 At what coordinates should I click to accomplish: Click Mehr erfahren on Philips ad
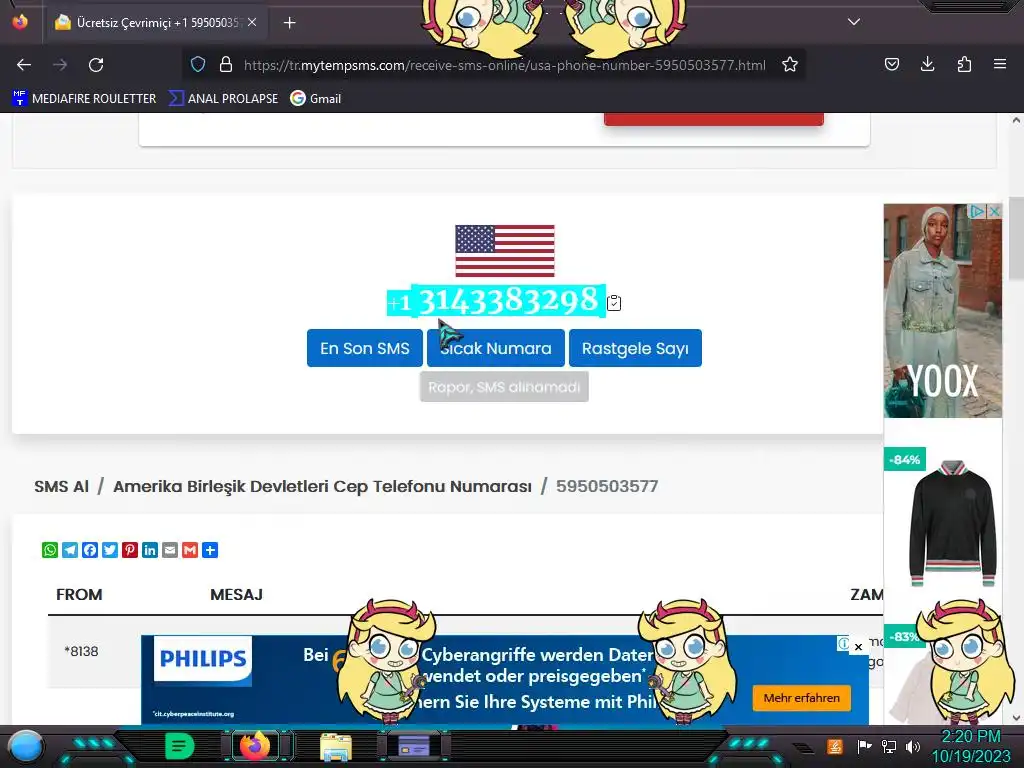click(x=801, y=698)
